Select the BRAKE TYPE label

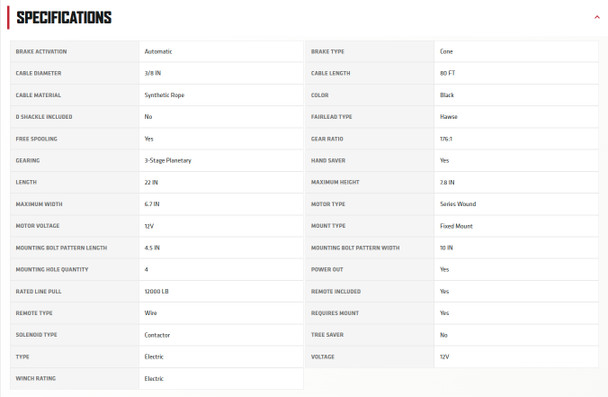327,52
